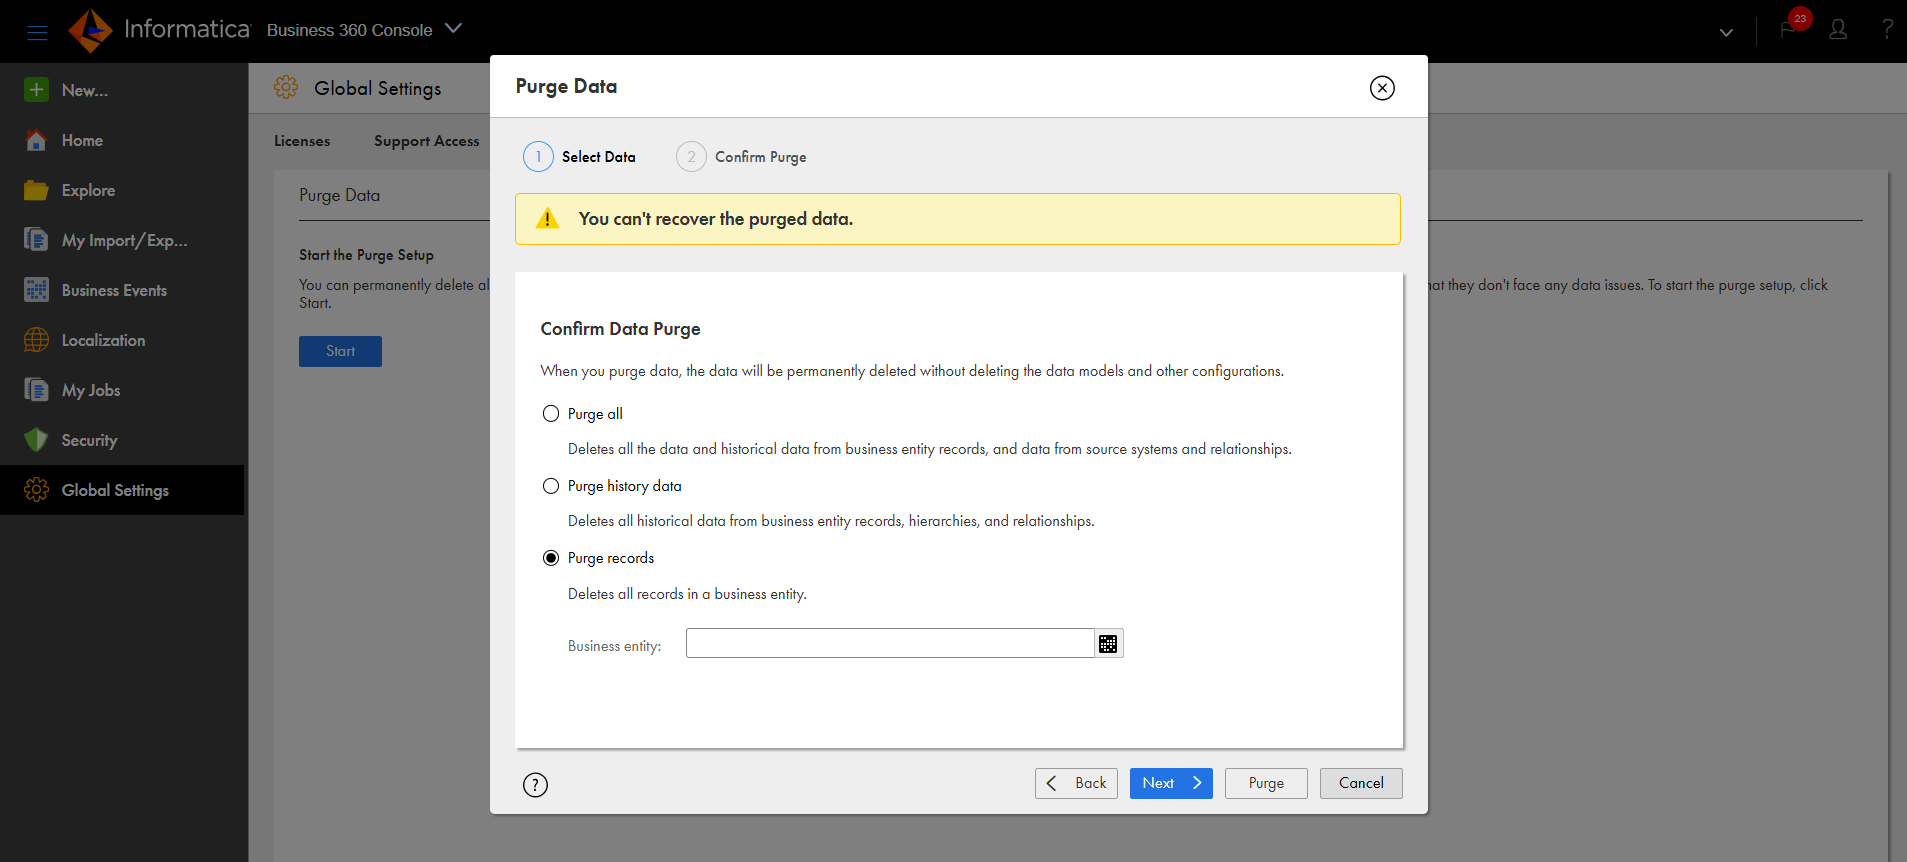Close the Purge Data dialog

coord(1382,88)
